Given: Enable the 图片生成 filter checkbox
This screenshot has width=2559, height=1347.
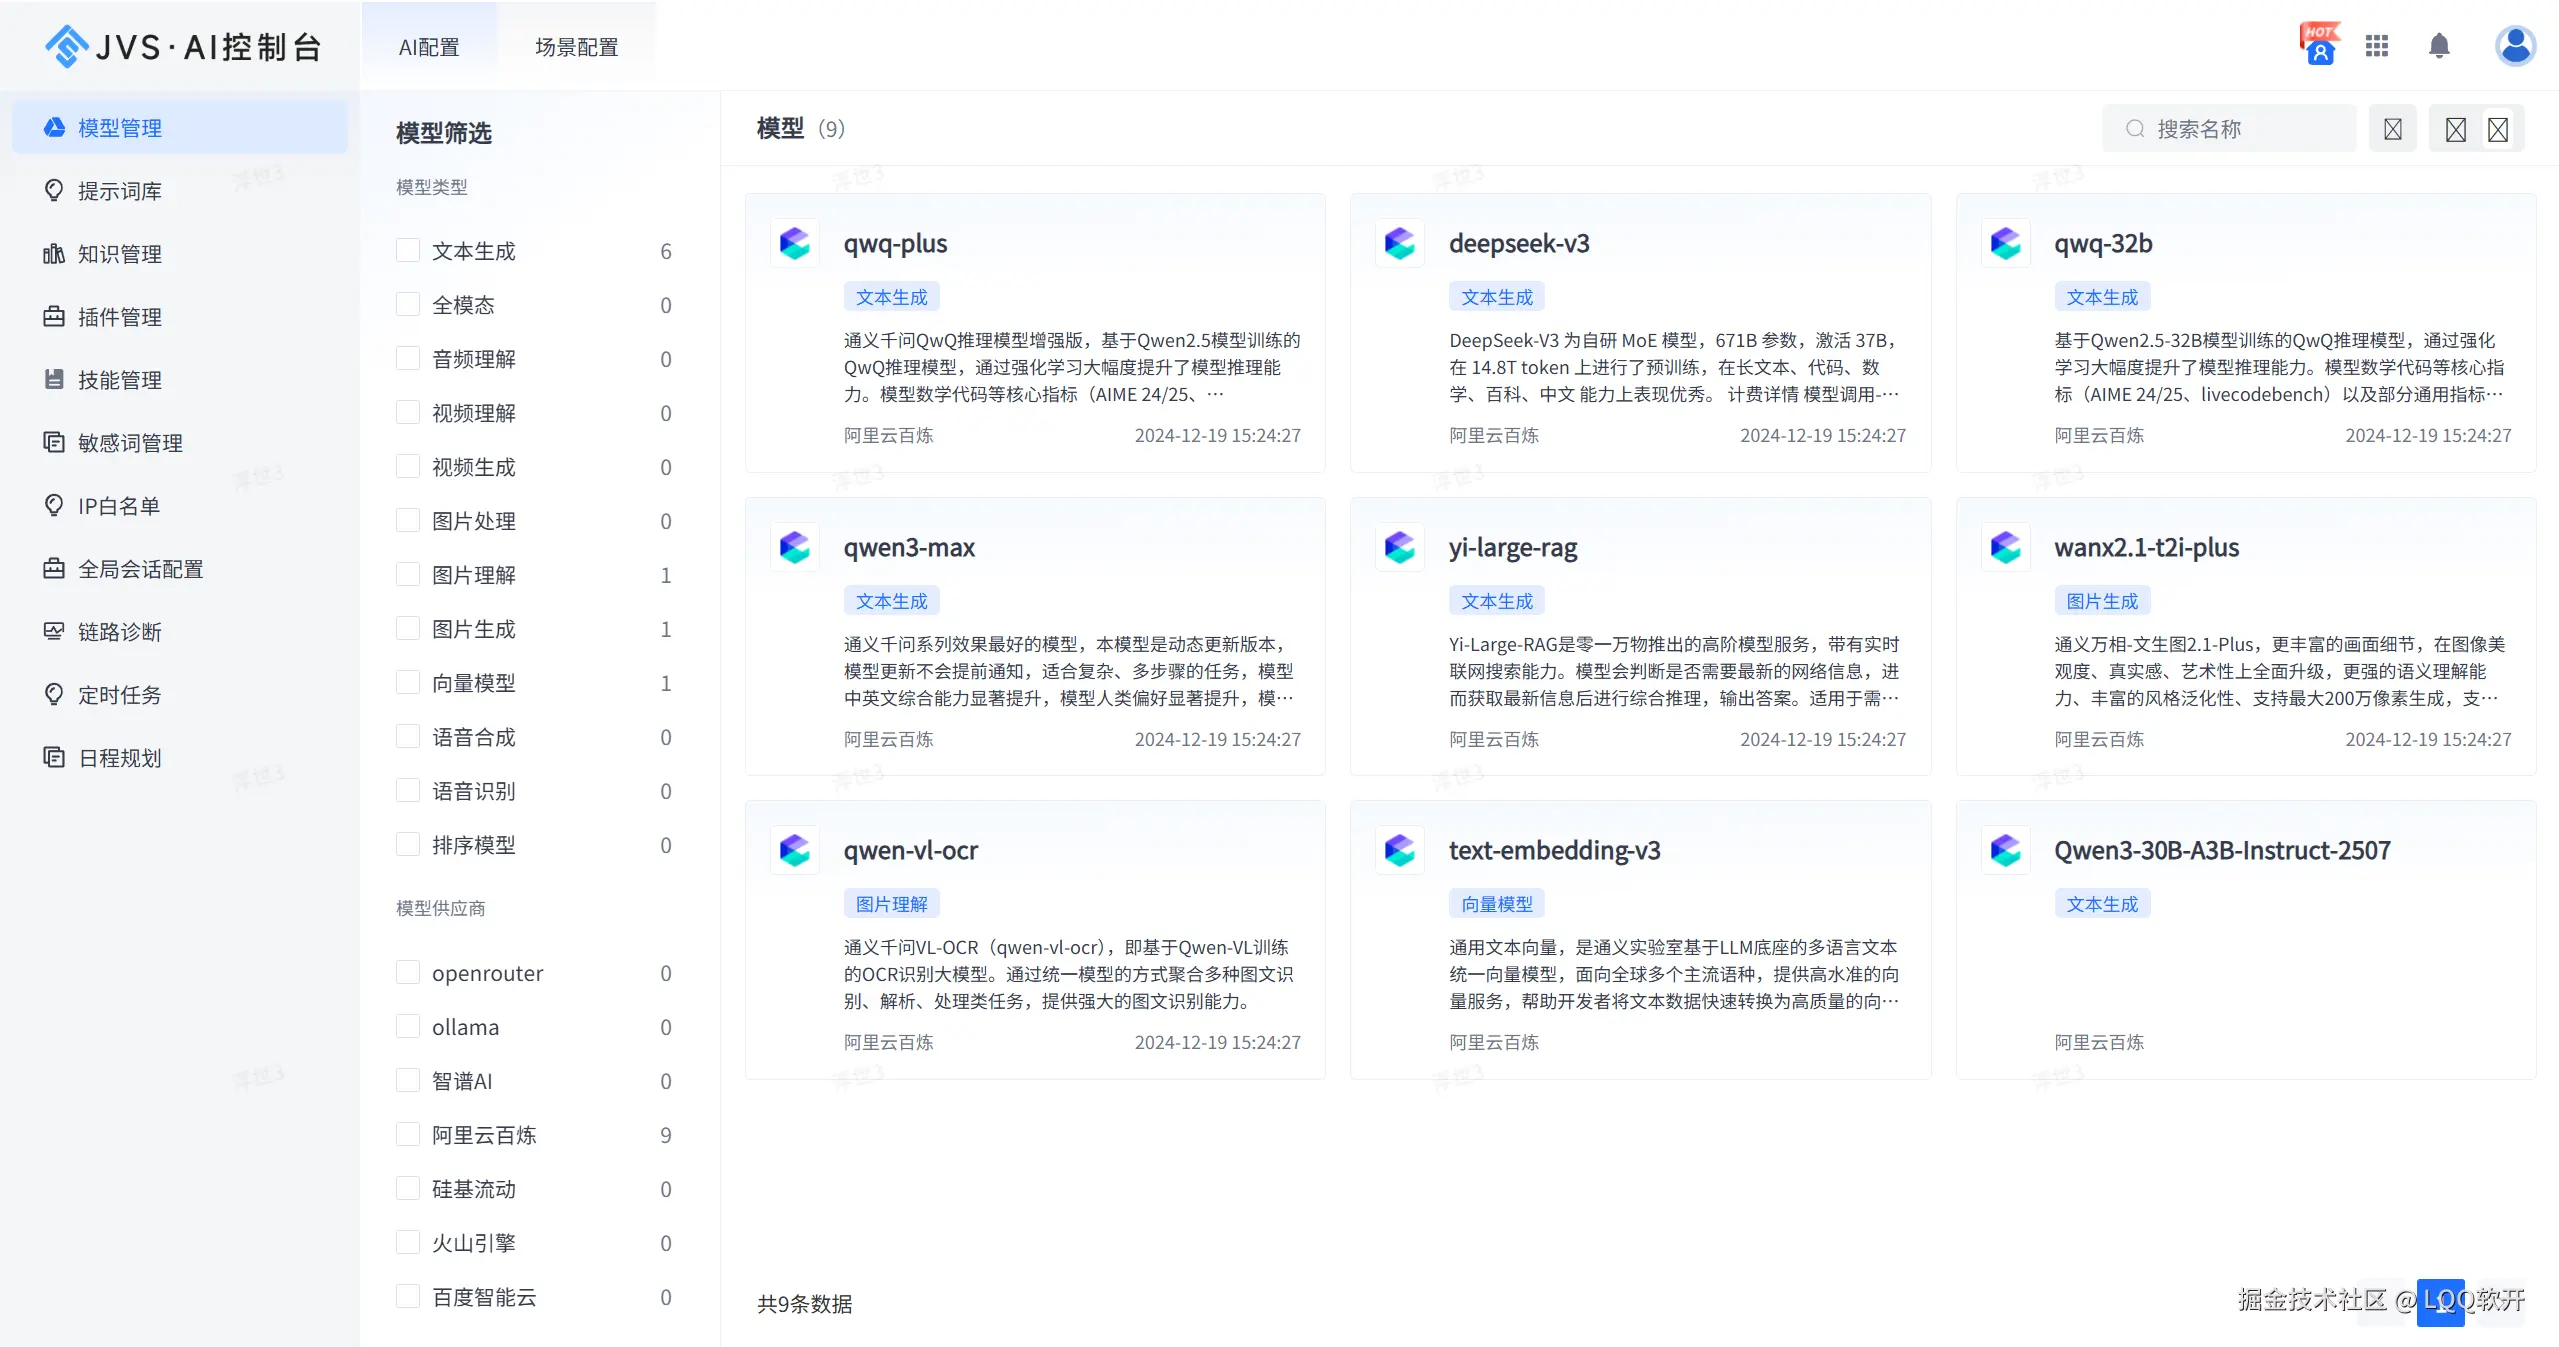Looking at the screenshot, I should point(408,628).
